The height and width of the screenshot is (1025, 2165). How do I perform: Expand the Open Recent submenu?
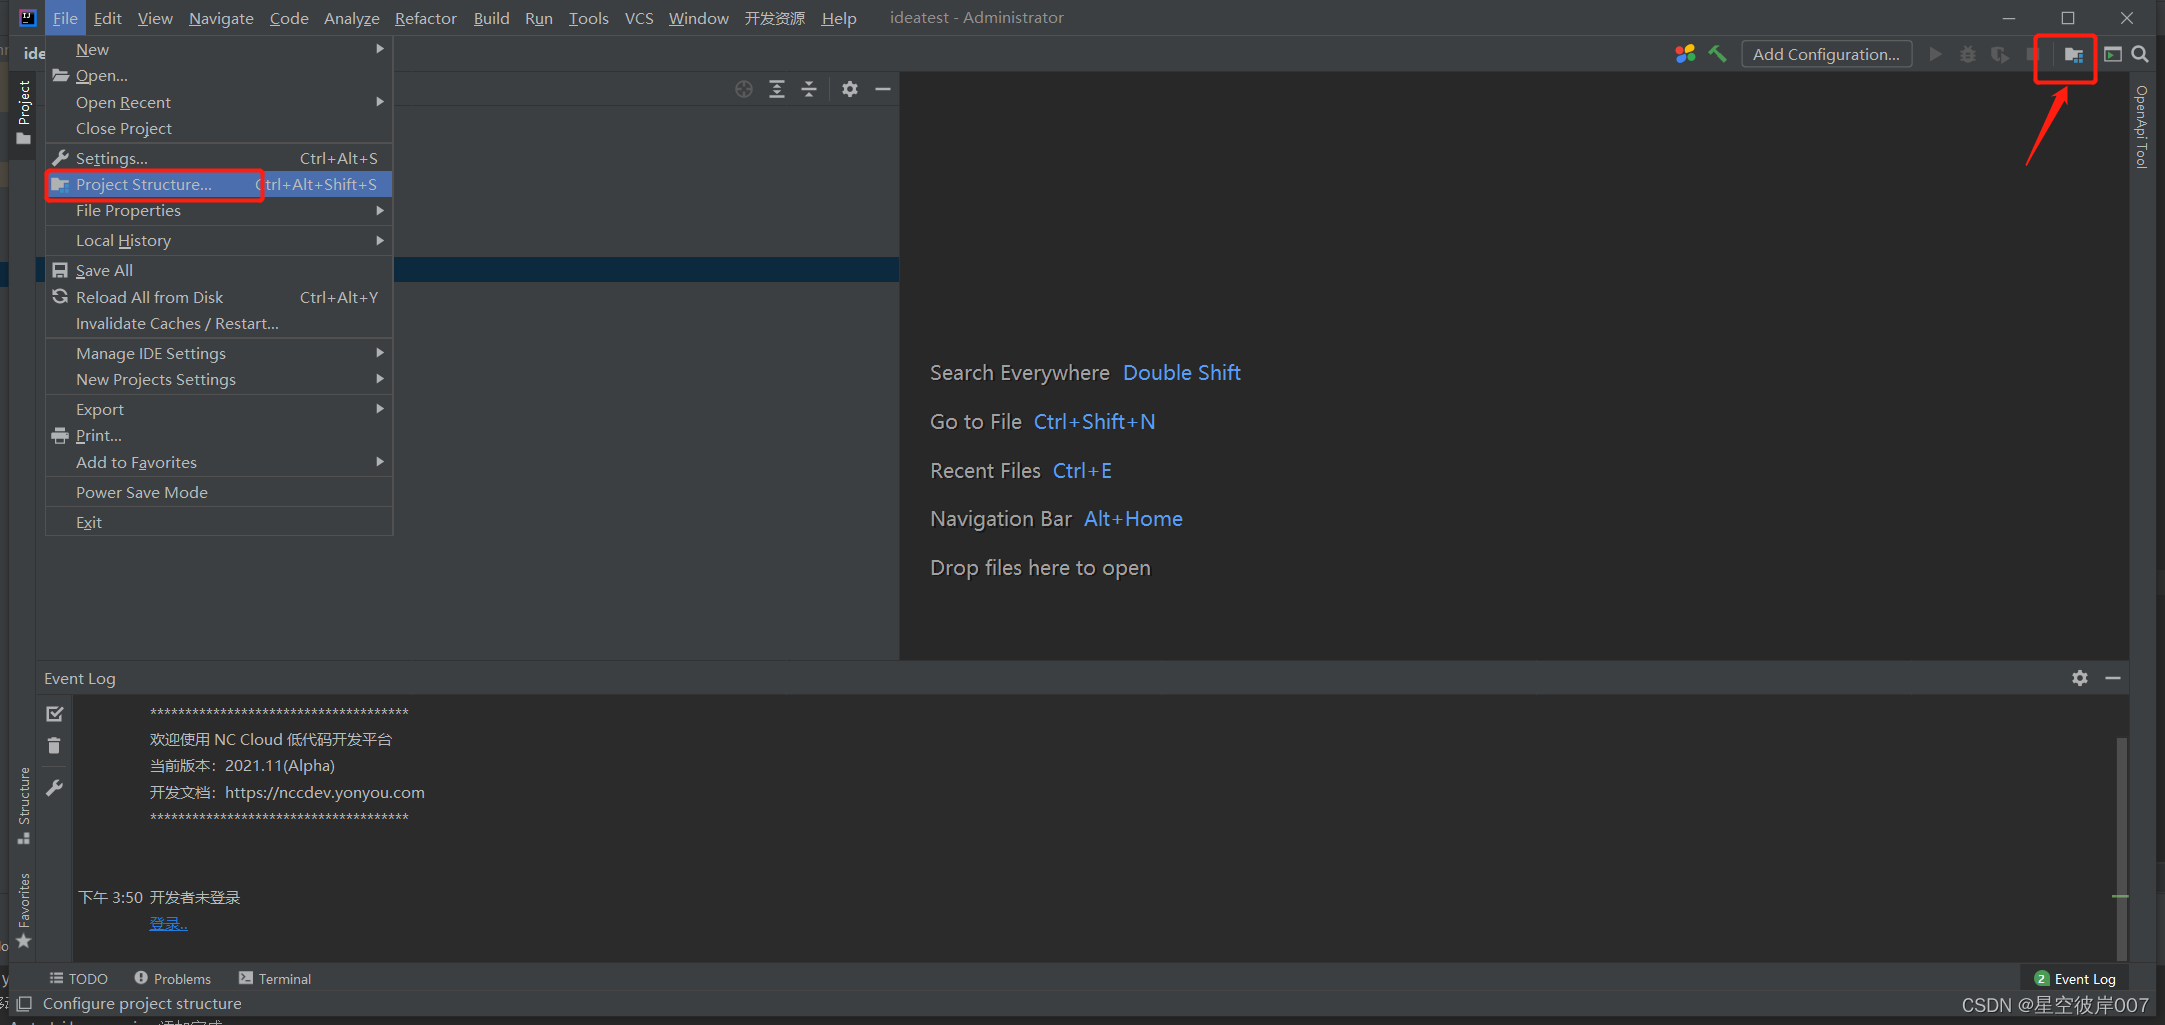tap(219, 102)
